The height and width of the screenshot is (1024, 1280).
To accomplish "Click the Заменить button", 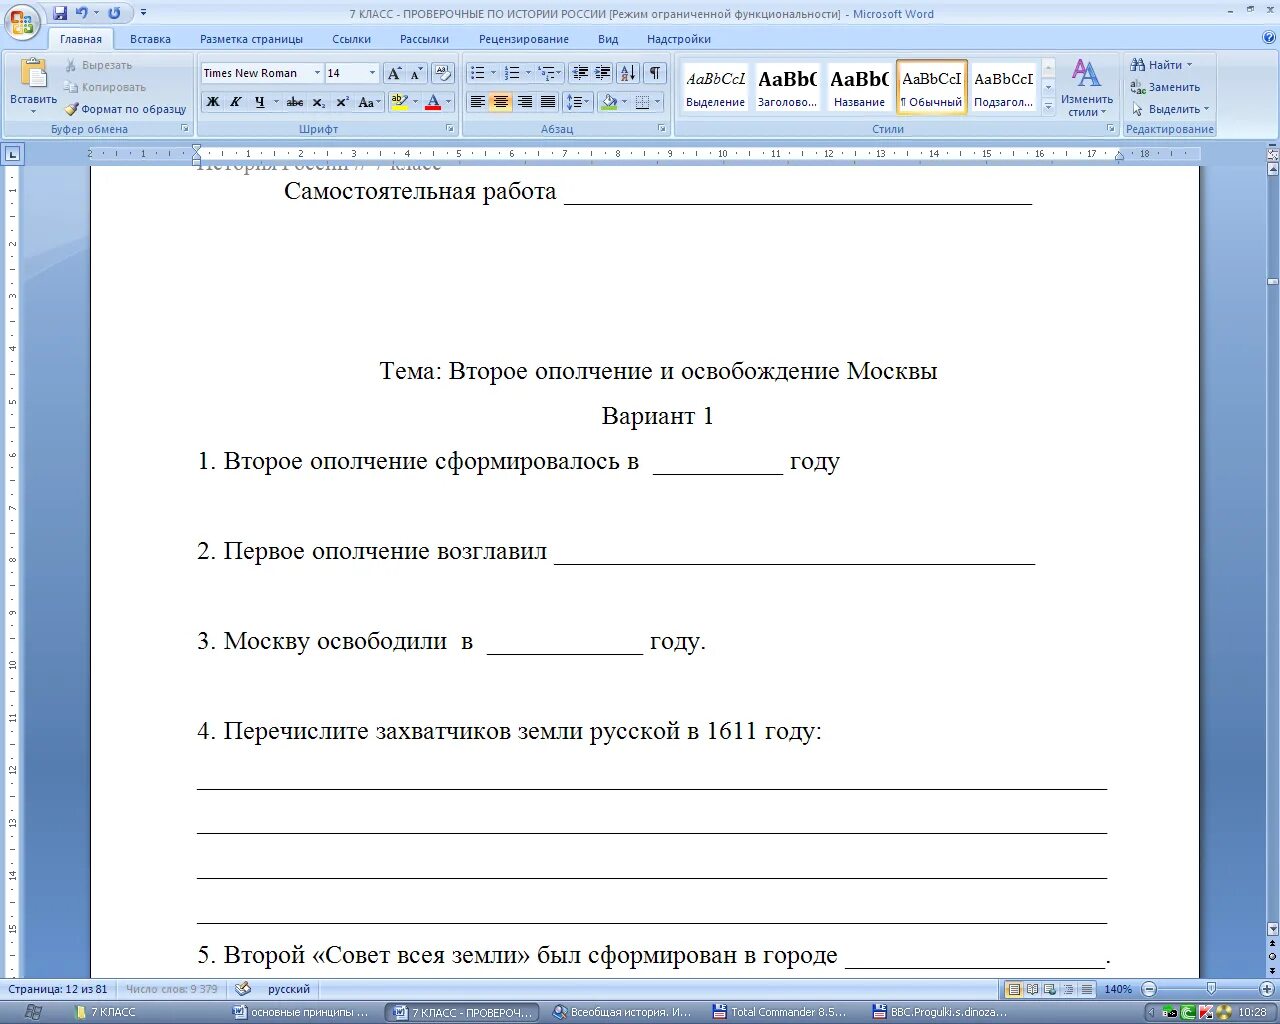I will [1165, 87].
